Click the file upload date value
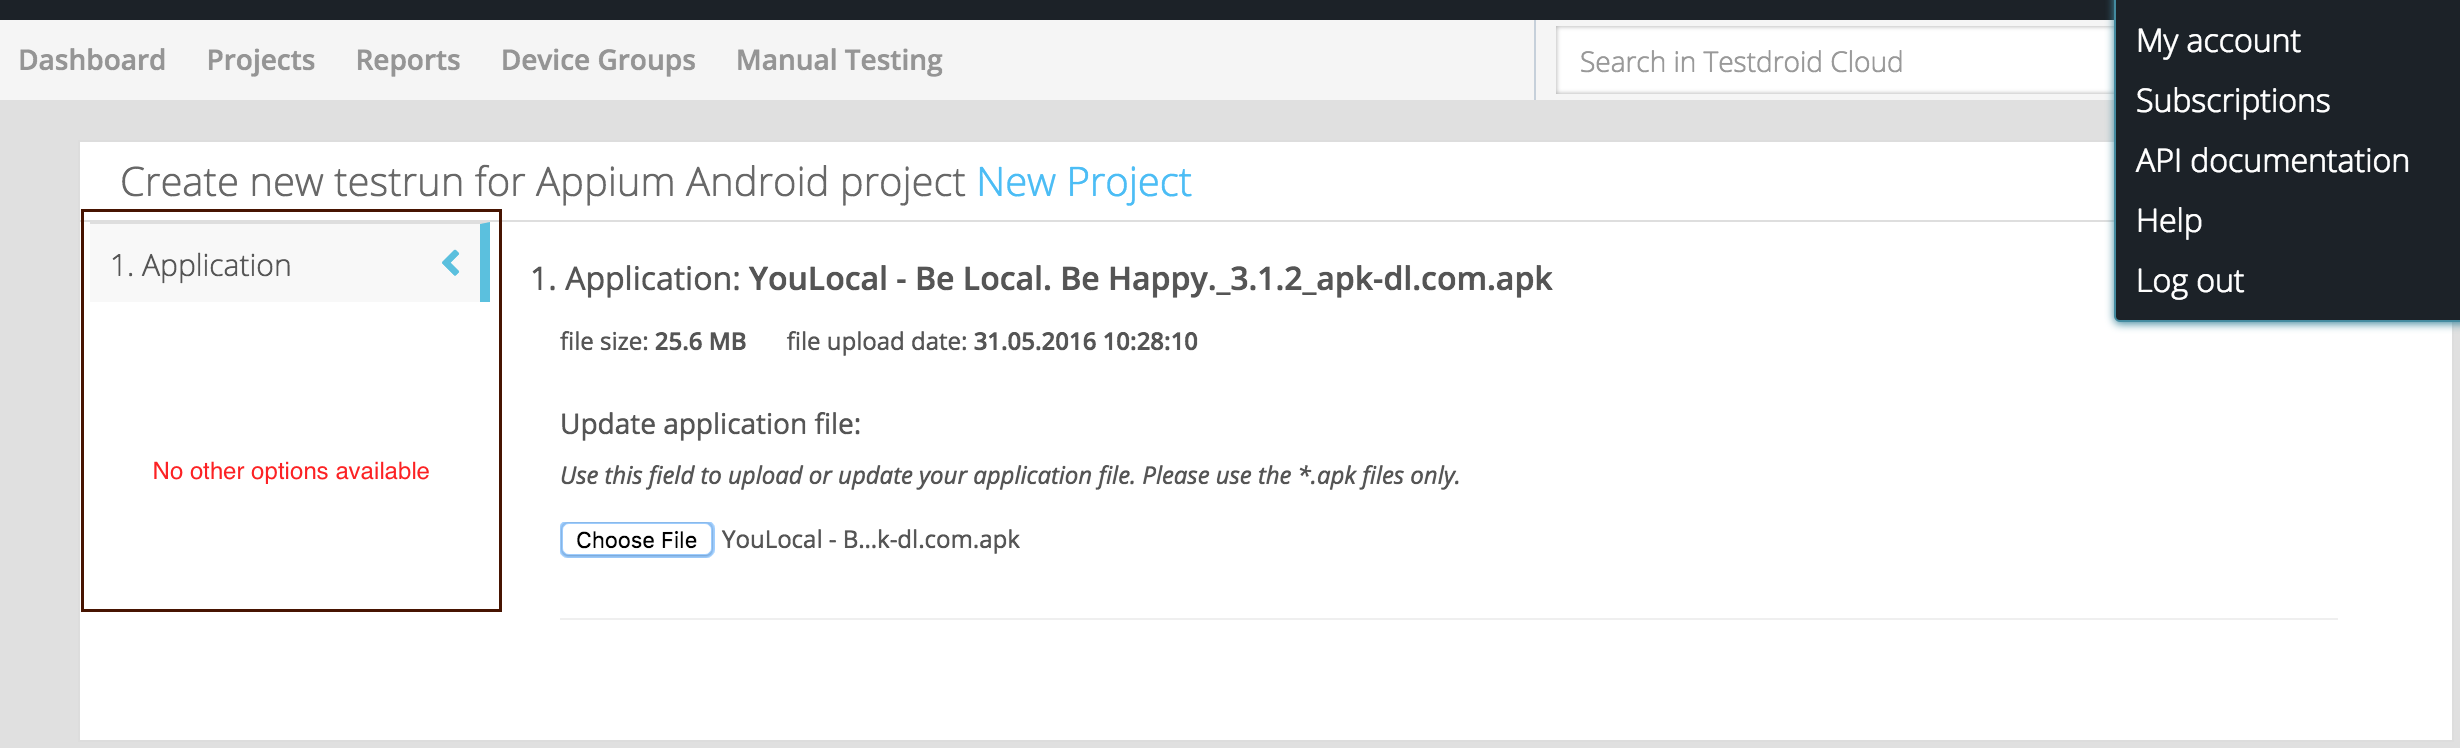 pos(1085,342)
